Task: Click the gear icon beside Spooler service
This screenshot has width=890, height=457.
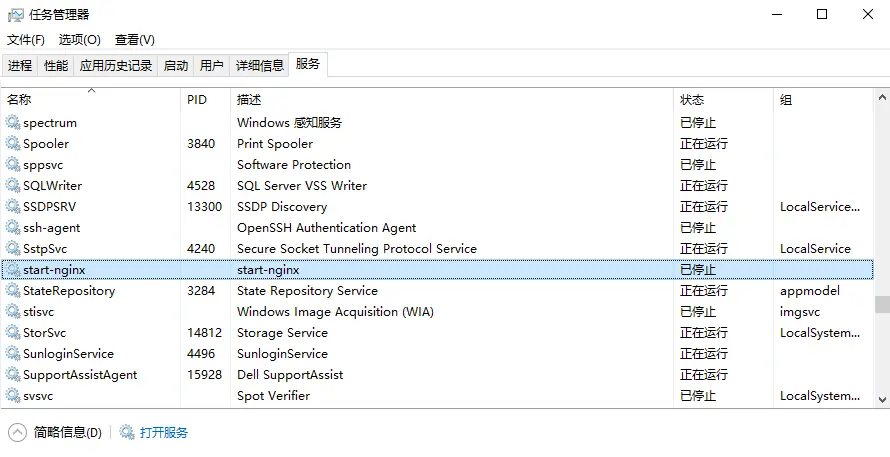Action: (13, 144)
